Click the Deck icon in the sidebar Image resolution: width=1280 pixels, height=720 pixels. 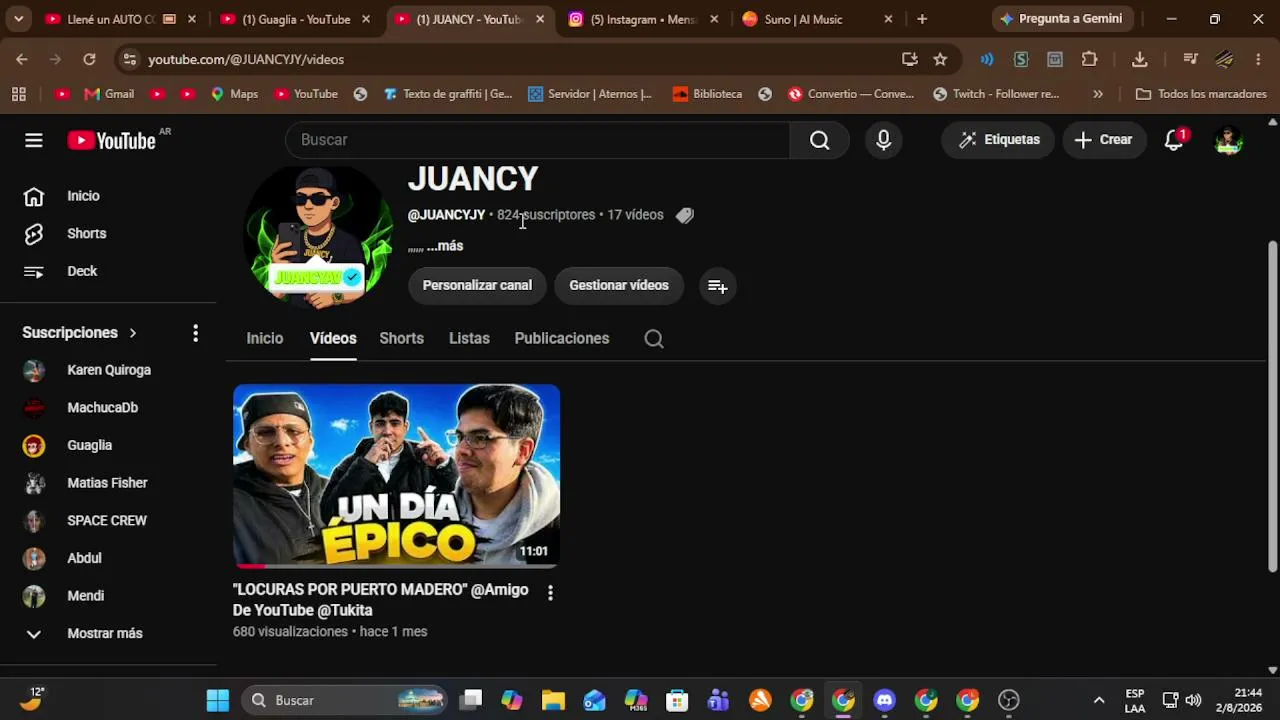point(34,271)
